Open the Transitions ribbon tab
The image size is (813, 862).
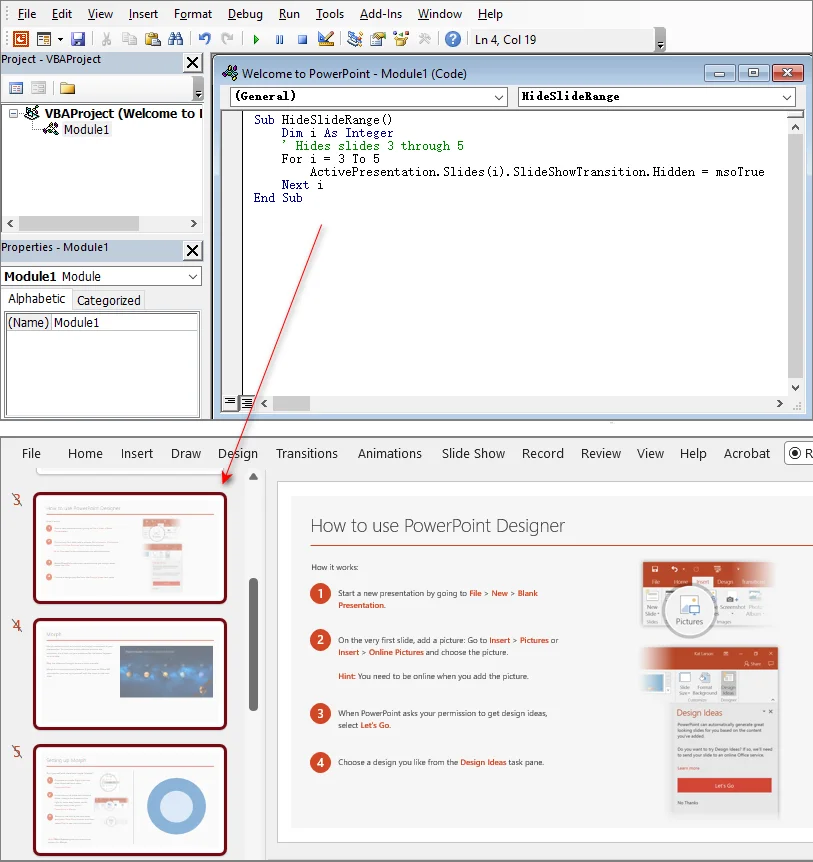point(307,454)
